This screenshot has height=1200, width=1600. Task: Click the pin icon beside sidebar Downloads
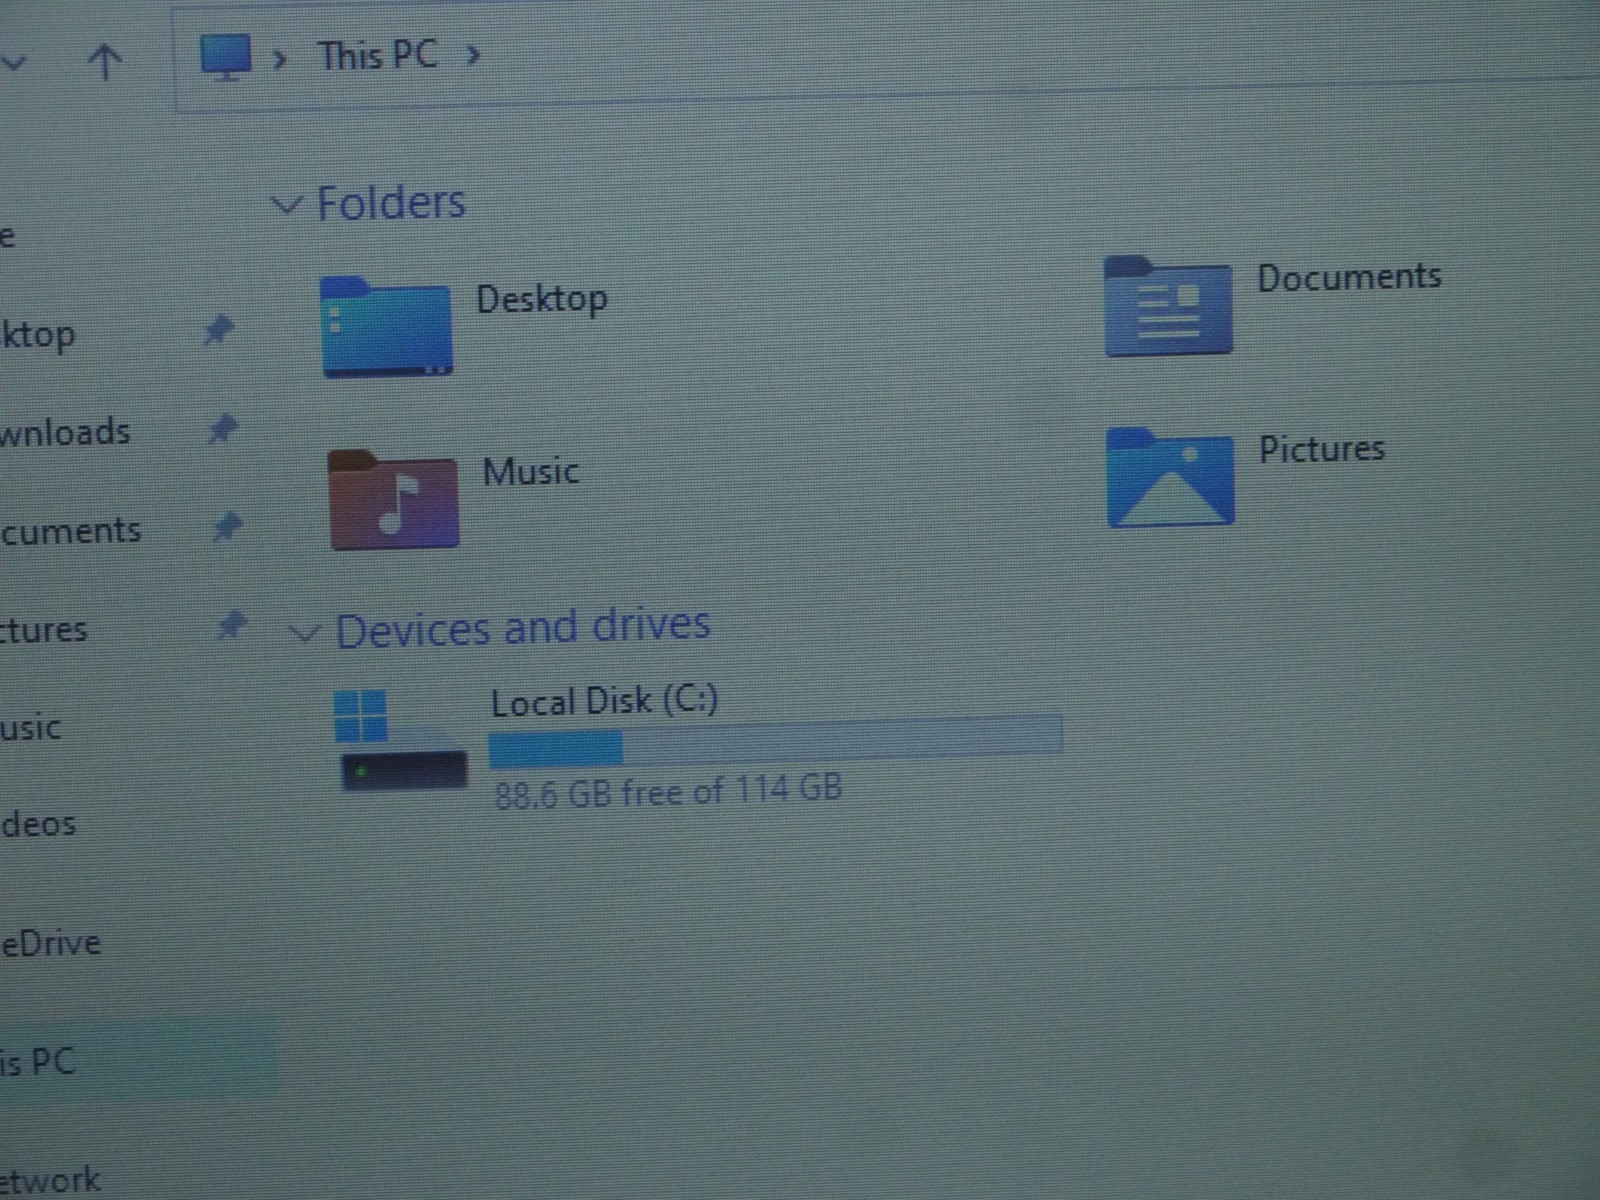[x=222, y=428]
